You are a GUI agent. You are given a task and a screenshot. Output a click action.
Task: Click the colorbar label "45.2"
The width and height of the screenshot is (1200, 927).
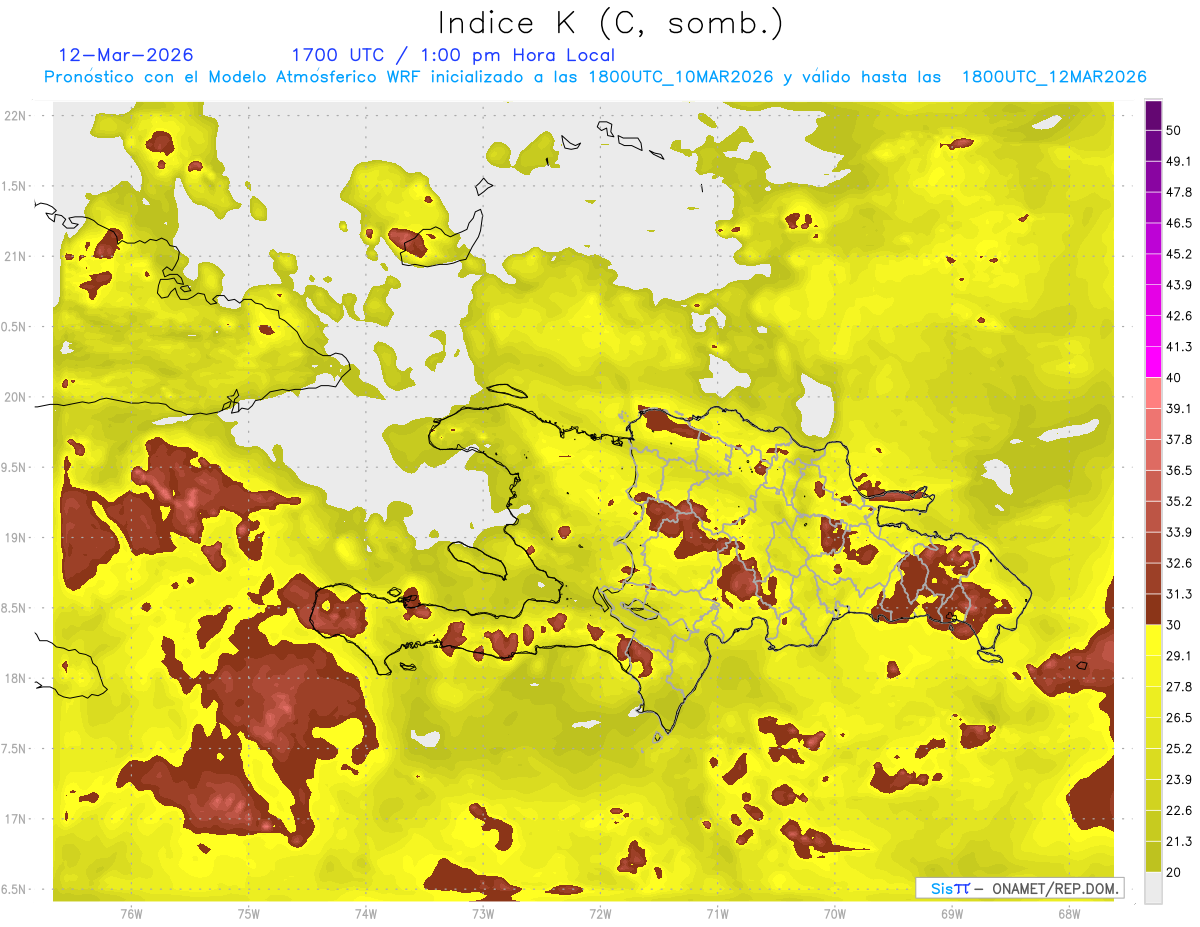pos(1179,254)
